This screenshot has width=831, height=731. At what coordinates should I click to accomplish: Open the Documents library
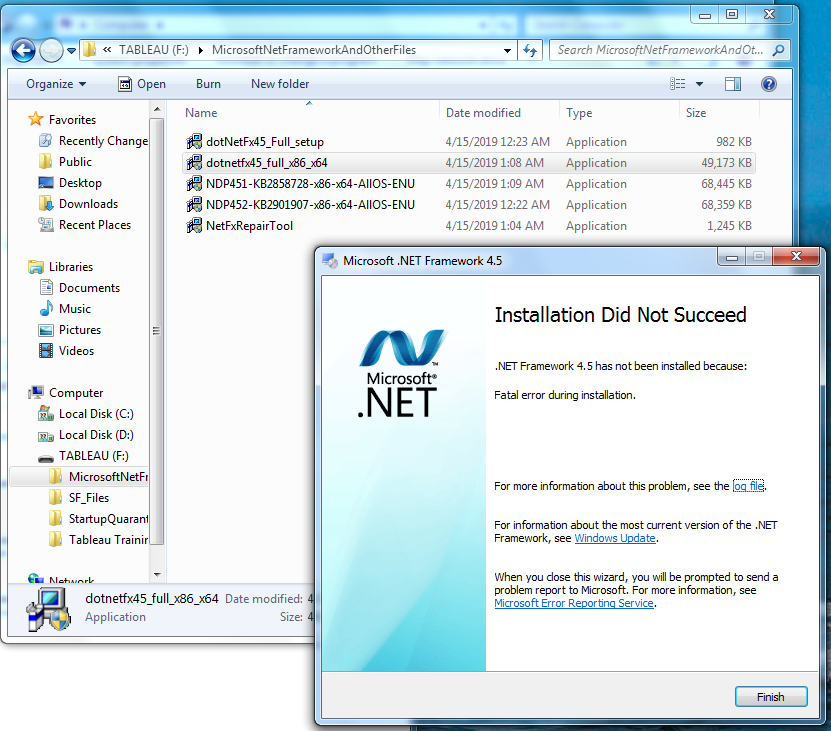[x=79, y=288]
